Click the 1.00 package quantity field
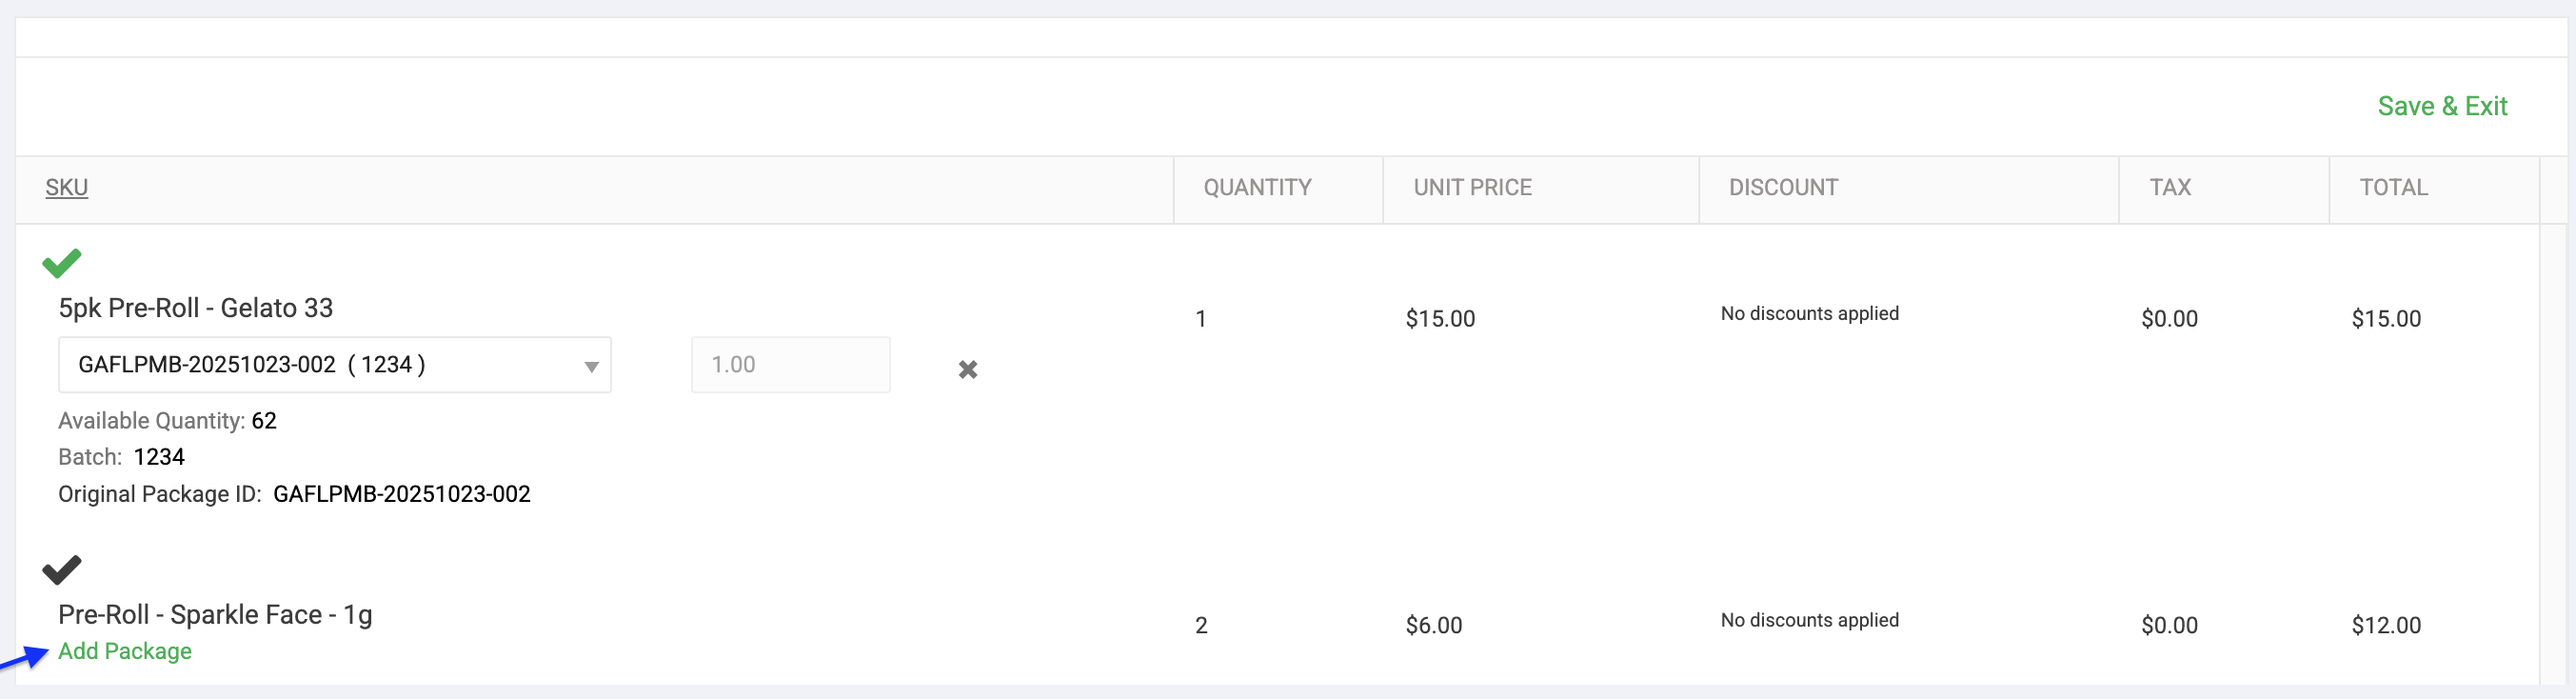 tap(790, 365)
